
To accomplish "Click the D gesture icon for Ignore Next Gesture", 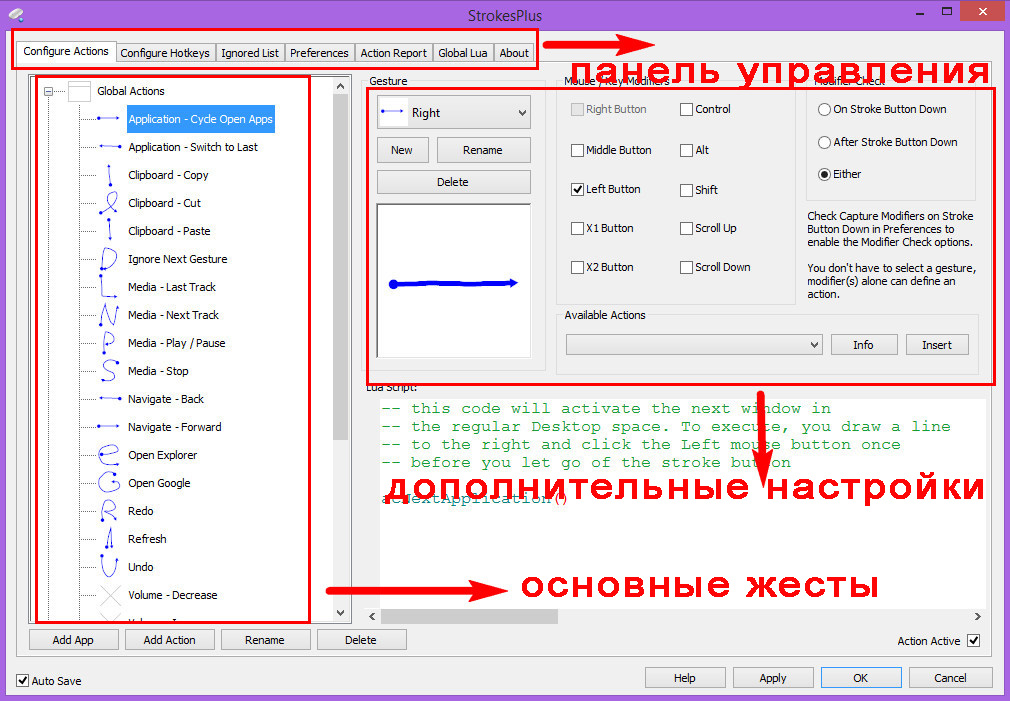I will (x=109, y=259).
